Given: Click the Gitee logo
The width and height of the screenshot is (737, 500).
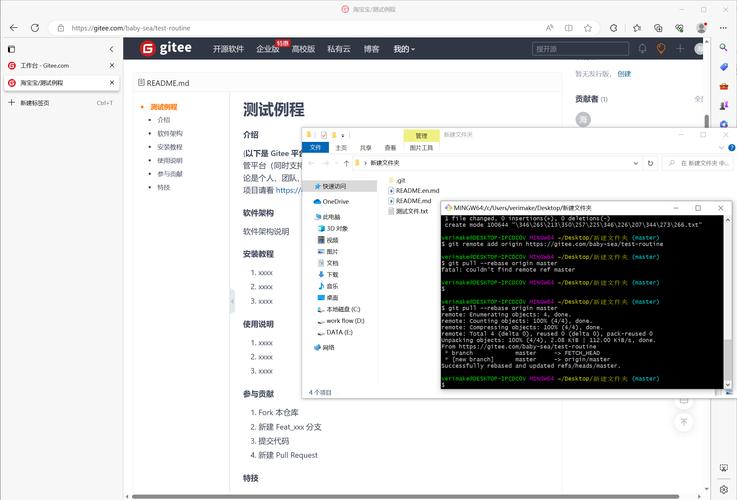Looking at the screenshot, I should point(166,48).
